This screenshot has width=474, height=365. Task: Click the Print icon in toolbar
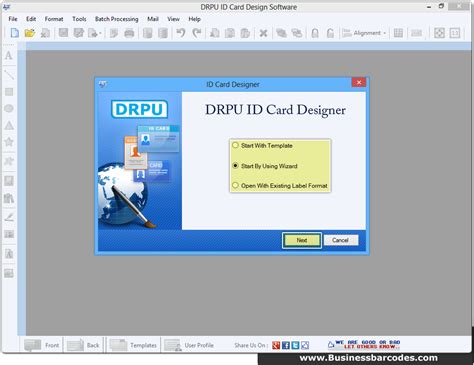point(129,33)
